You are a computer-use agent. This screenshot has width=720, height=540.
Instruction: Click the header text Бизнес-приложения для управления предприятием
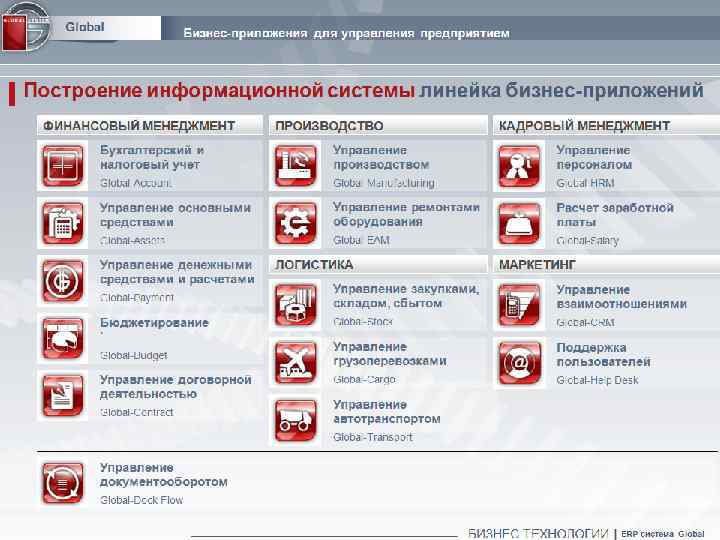click(347, 33)
